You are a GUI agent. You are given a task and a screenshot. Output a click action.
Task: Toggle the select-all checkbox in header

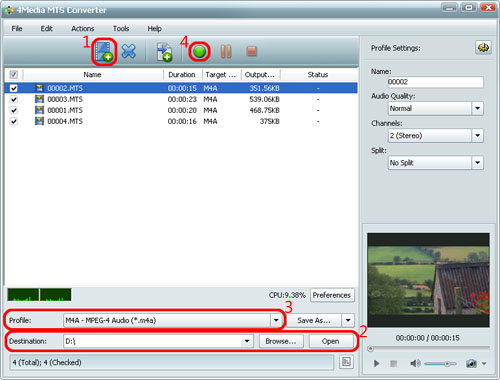(x=14, y=74)
